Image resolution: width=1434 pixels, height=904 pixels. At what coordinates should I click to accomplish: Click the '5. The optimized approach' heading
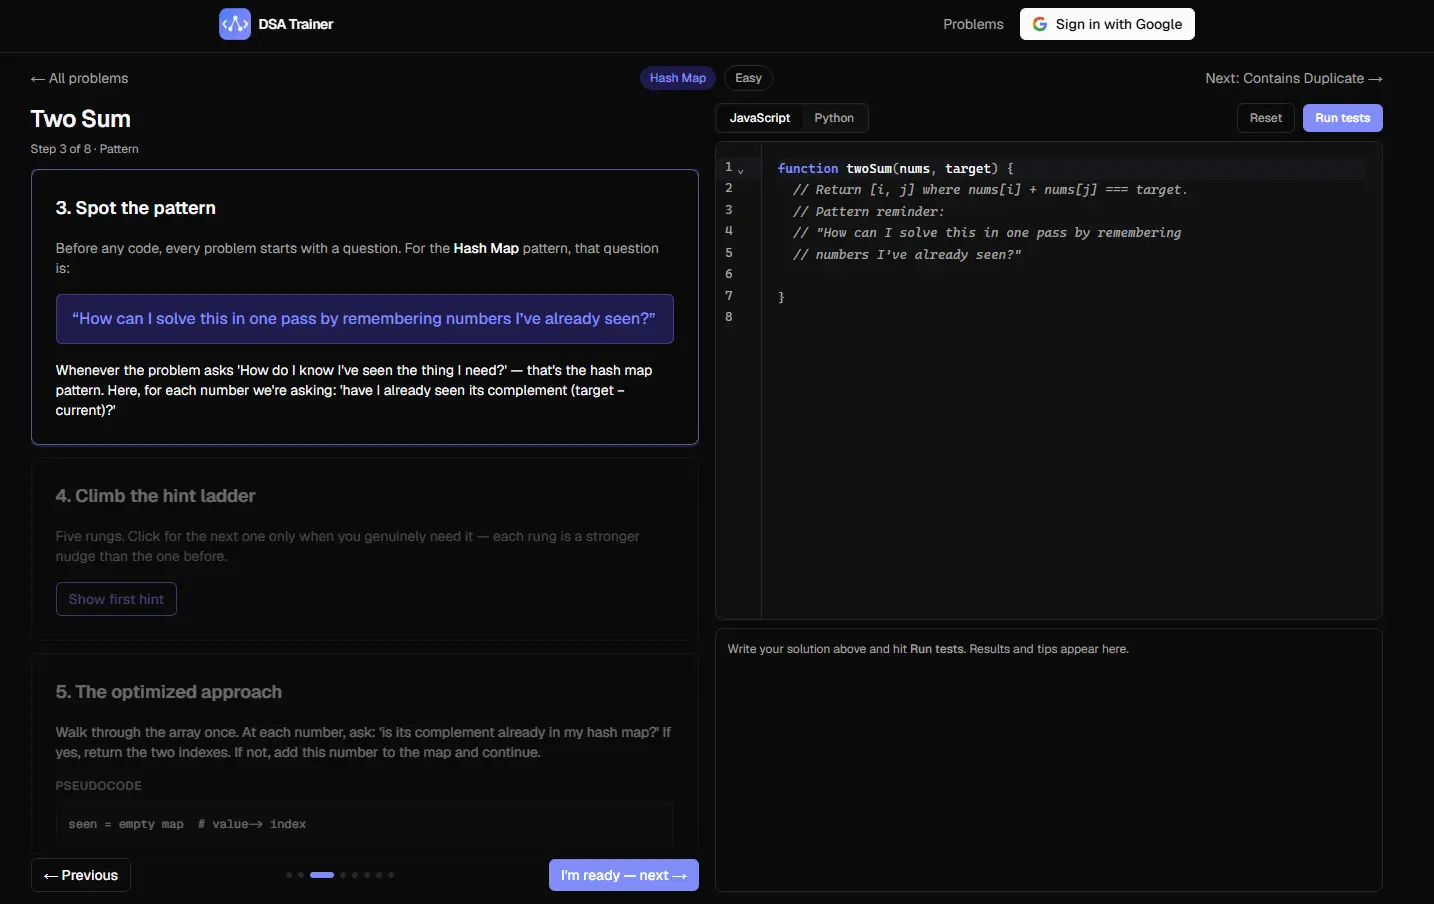click(x=169, y=692)
